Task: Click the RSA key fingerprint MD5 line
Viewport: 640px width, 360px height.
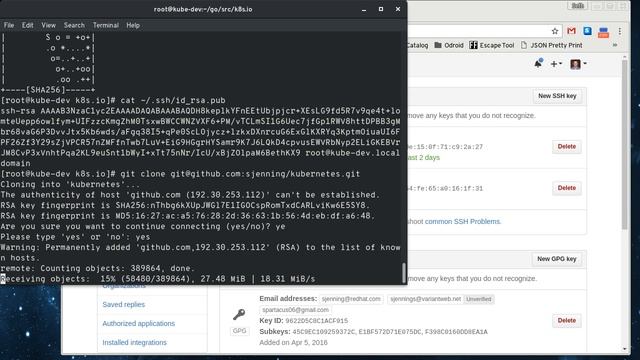Action: 187,216
